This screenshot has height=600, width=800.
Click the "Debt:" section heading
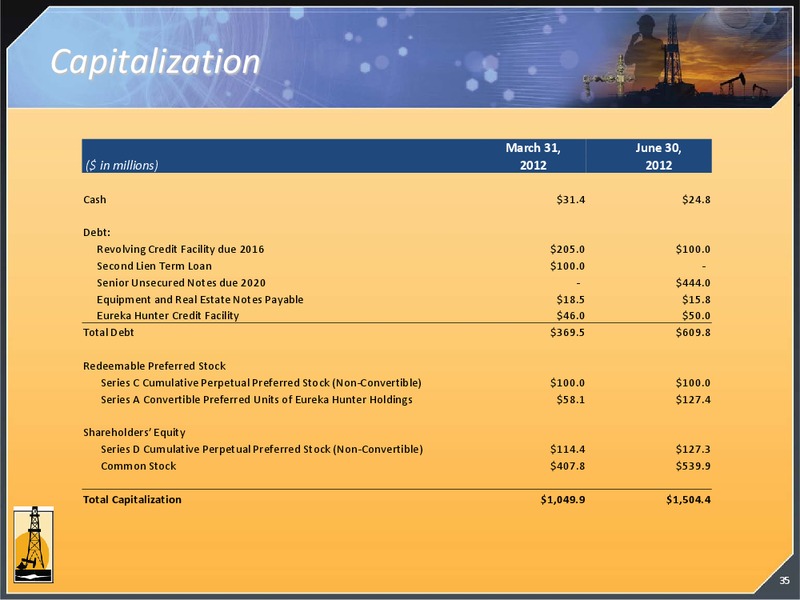click(97, 233)
